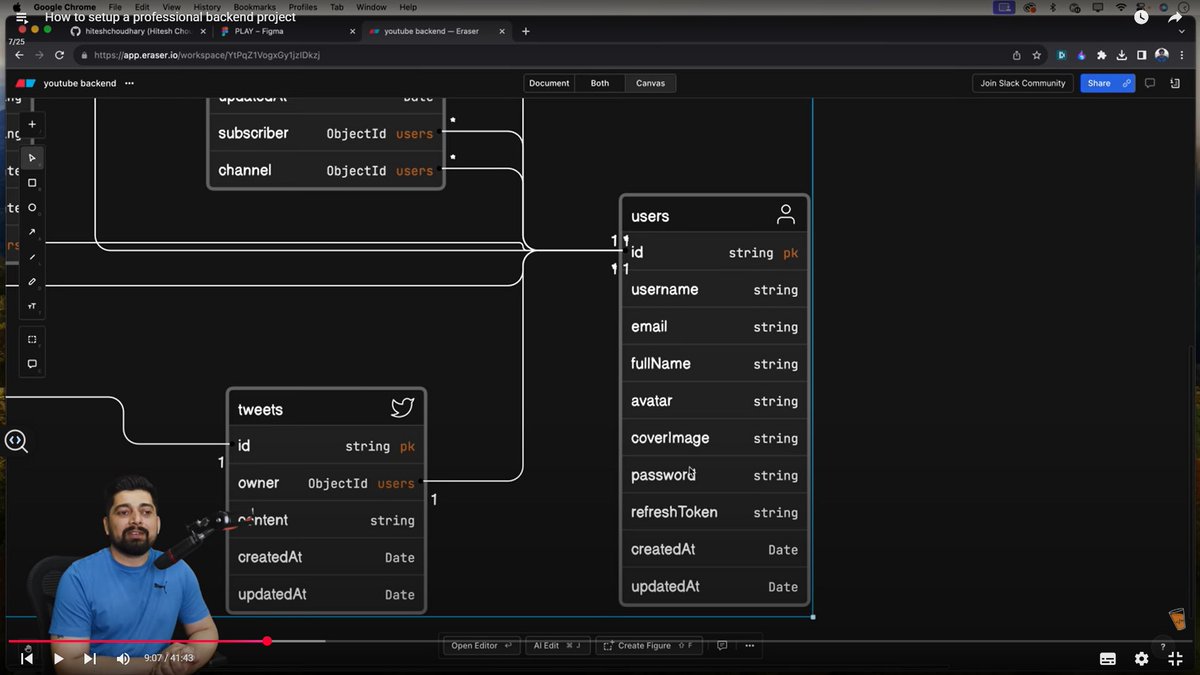Reload the page
This screenshot has width=1200, height=675.
click(59, 55)
